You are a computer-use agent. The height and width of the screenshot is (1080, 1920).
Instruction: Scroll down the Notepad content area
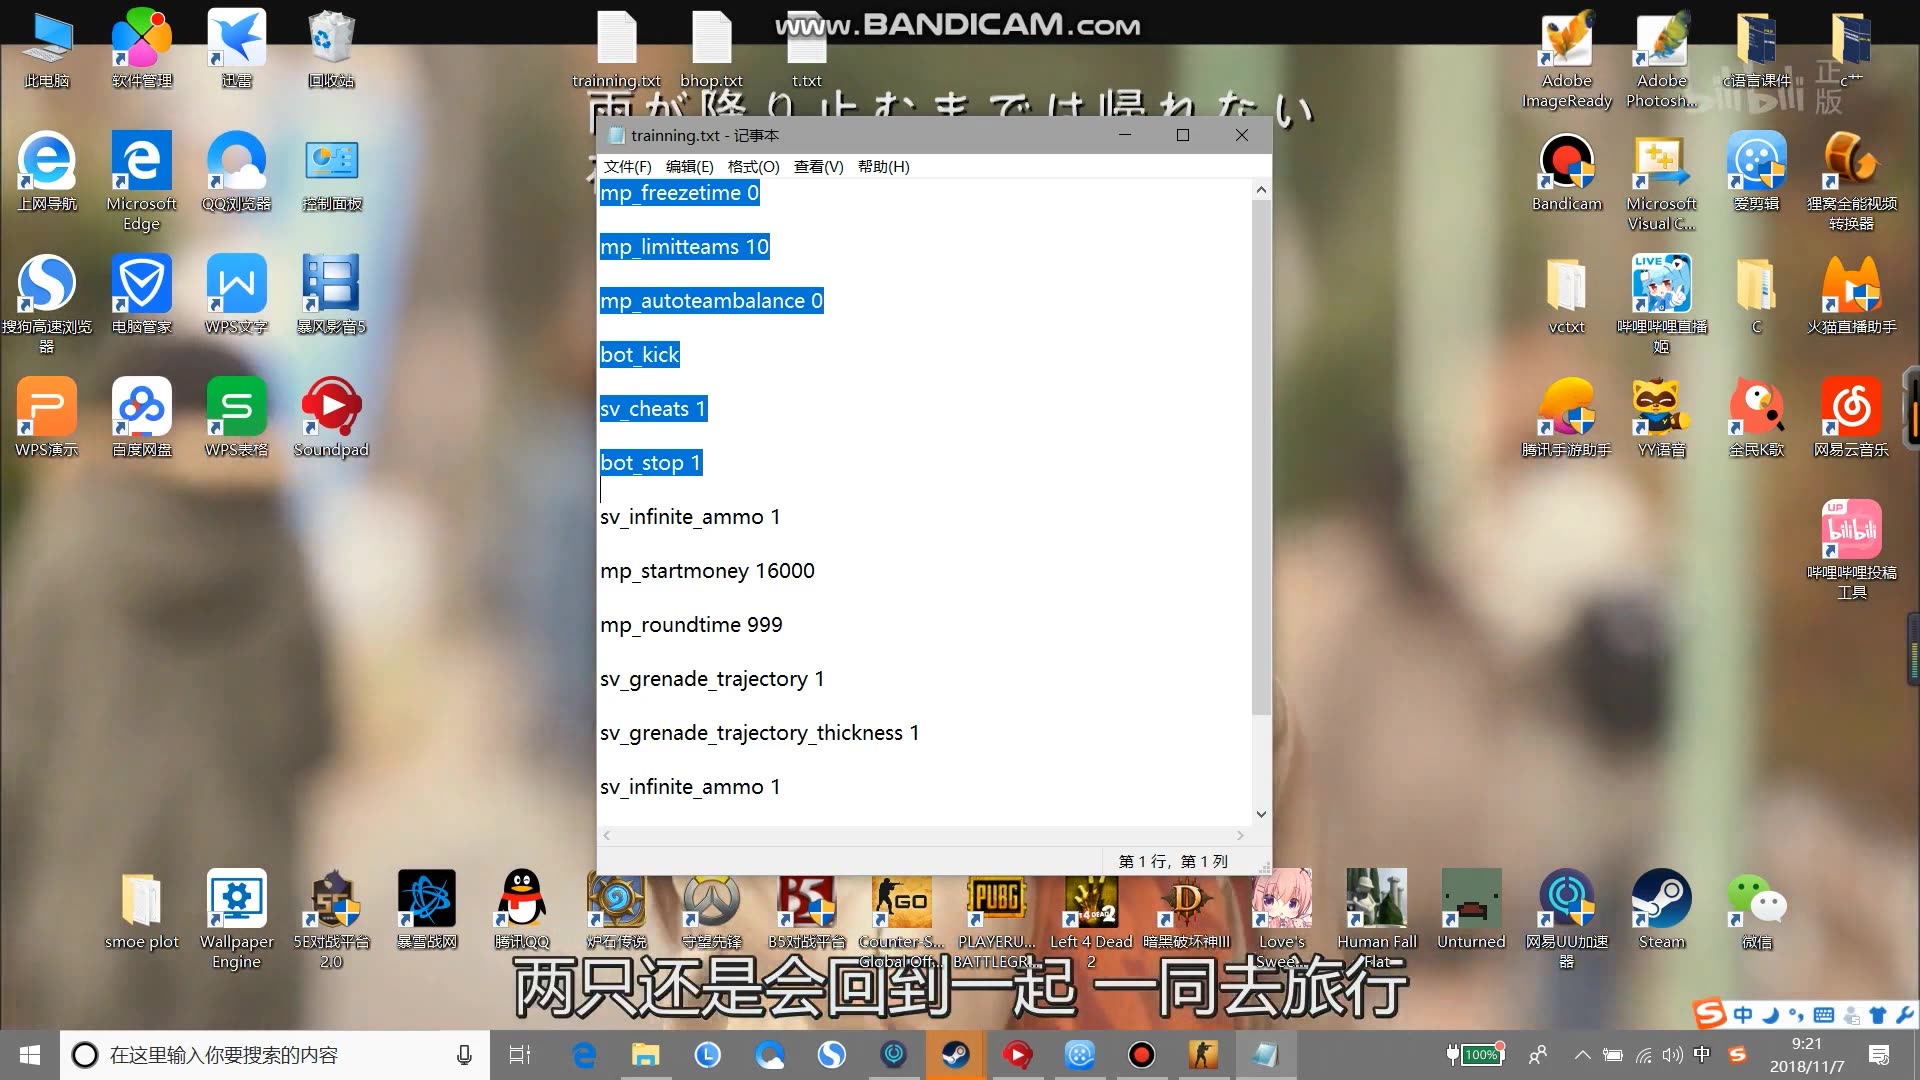1261,812
